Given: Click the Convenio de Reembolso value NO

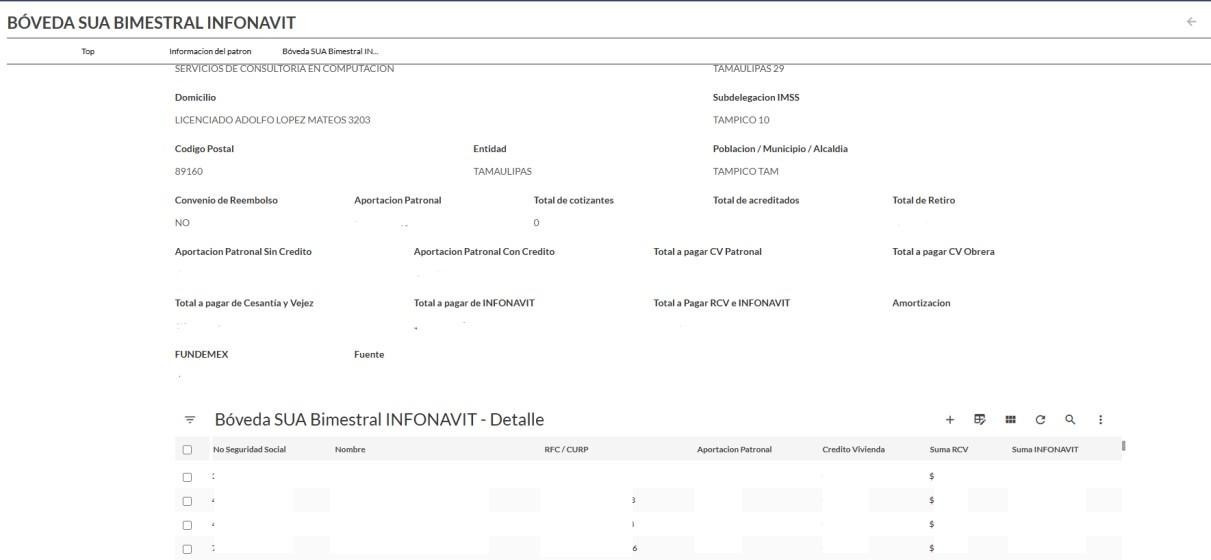Looking at the screenshot, I should click(x=182, y=222).
